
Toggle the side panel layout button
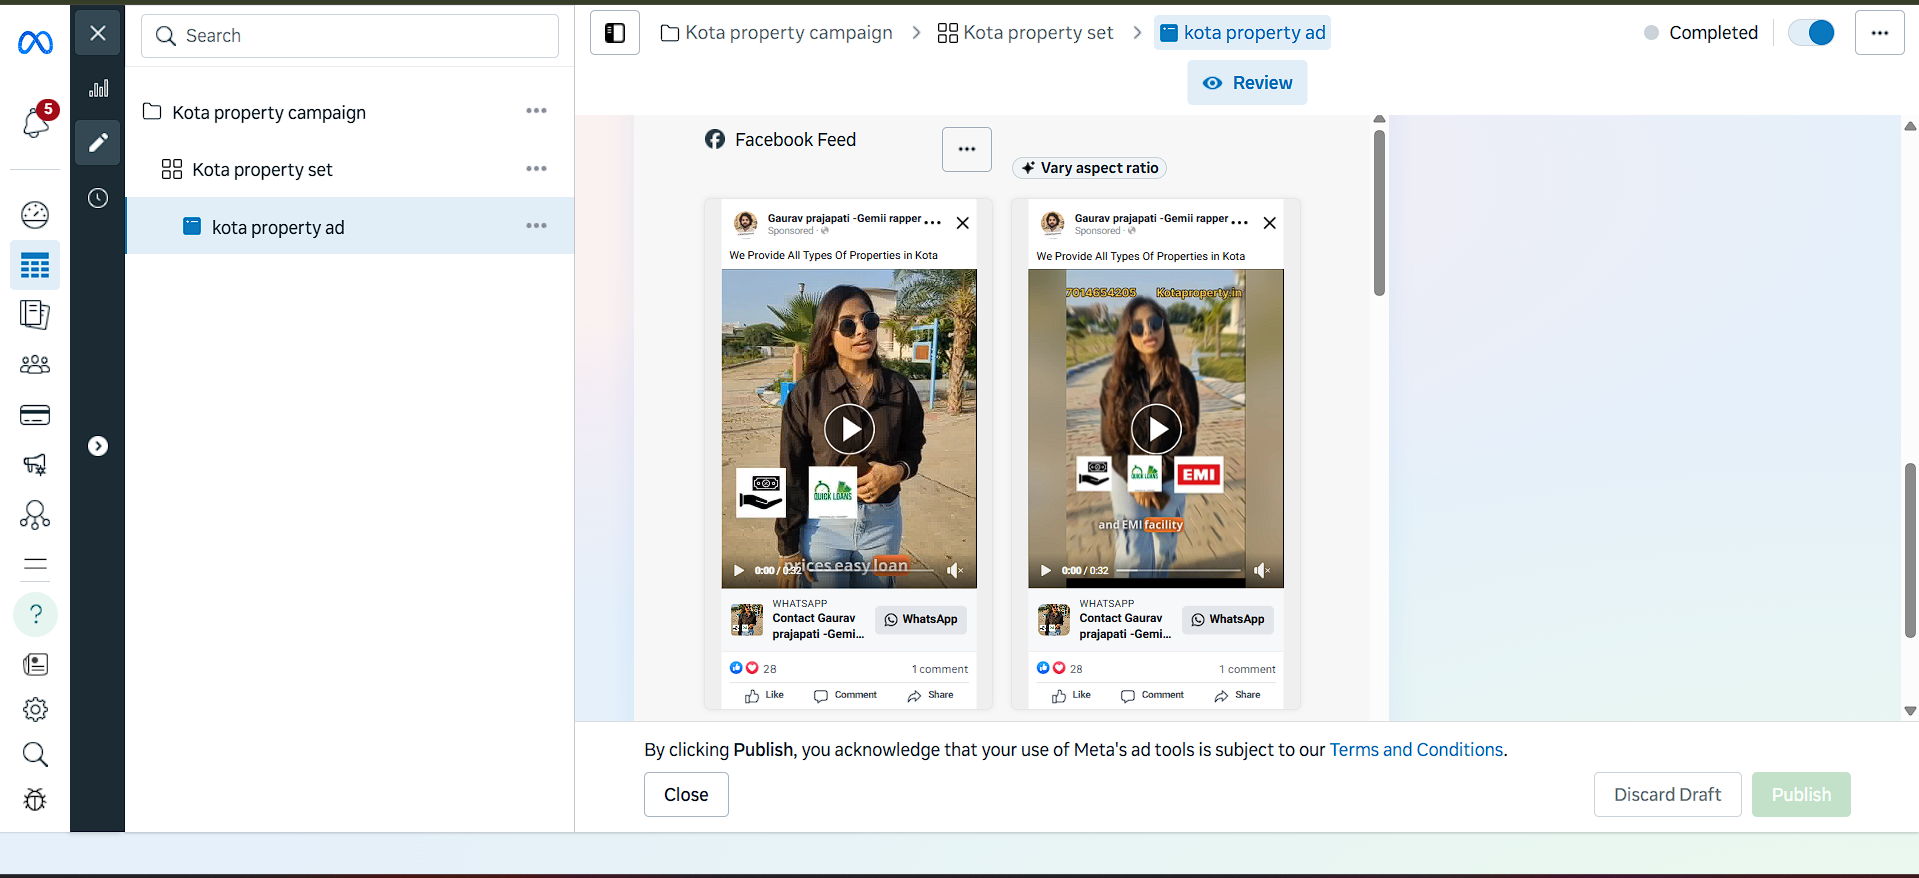[615, 33]
